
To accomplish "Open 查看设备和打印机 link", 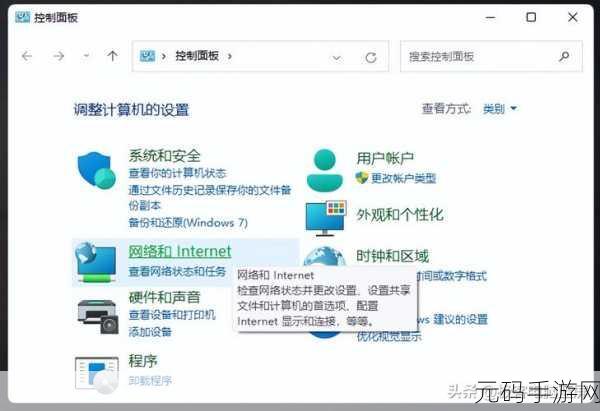I will [172, 315].
